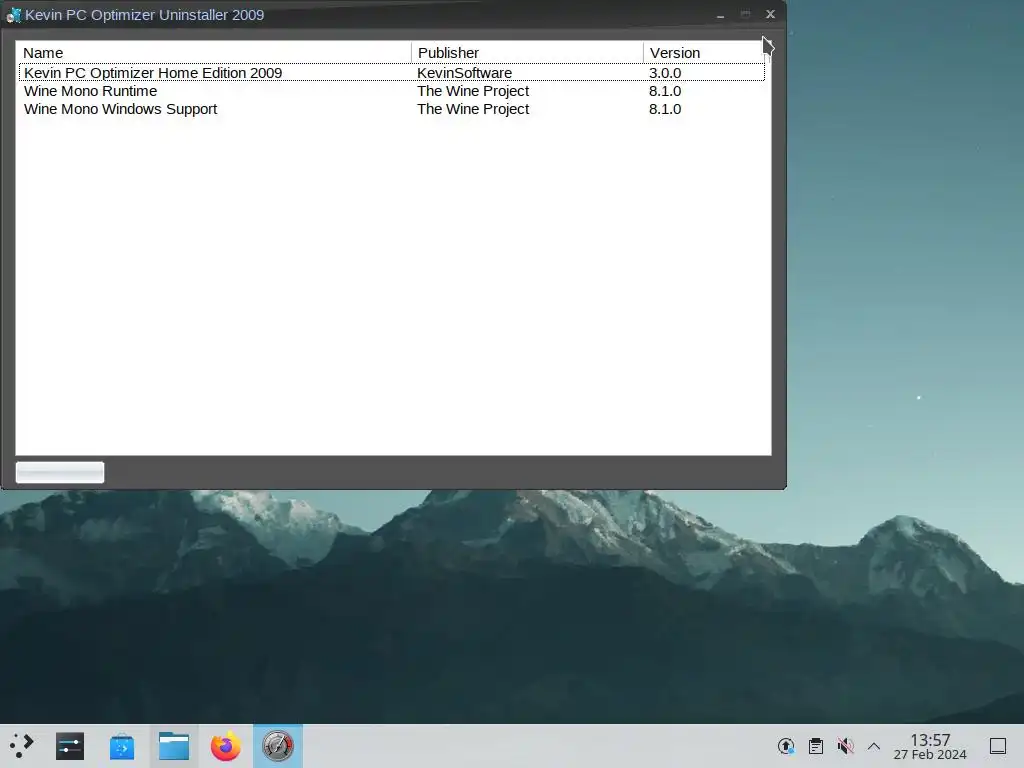This screenshot has width=1024, height=768.
Task: Launch Discover software center from taskbar
Action: tap(122, 746)
